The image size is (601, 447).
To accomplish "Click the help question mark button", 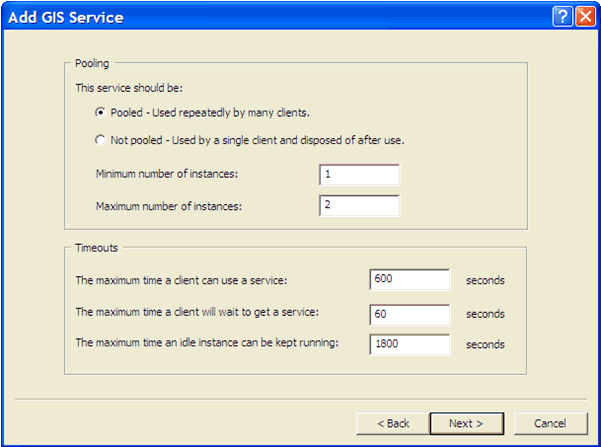I will 563,15.
